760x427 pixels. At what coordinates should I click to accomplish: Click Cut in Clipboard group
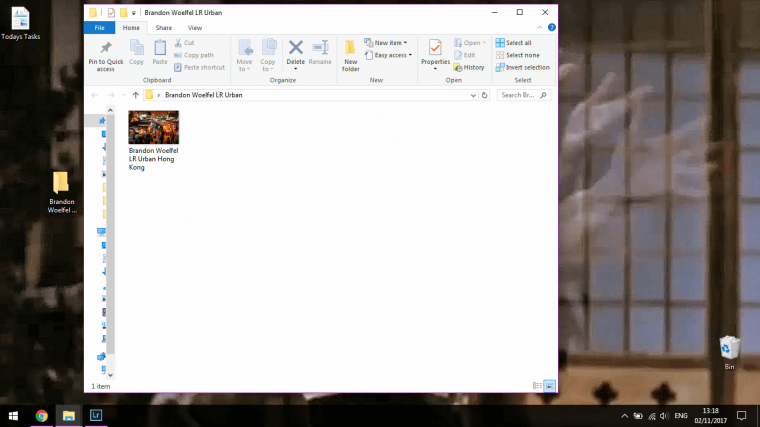(185, 43)
